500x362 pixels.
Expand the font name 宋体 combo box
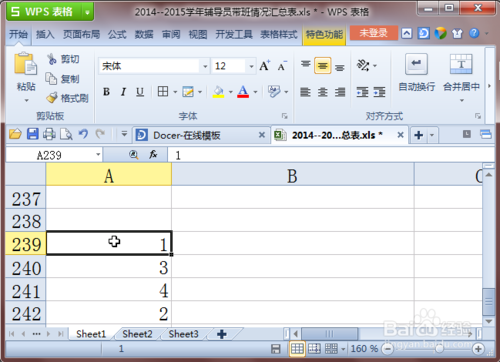(x=205, y=66)
